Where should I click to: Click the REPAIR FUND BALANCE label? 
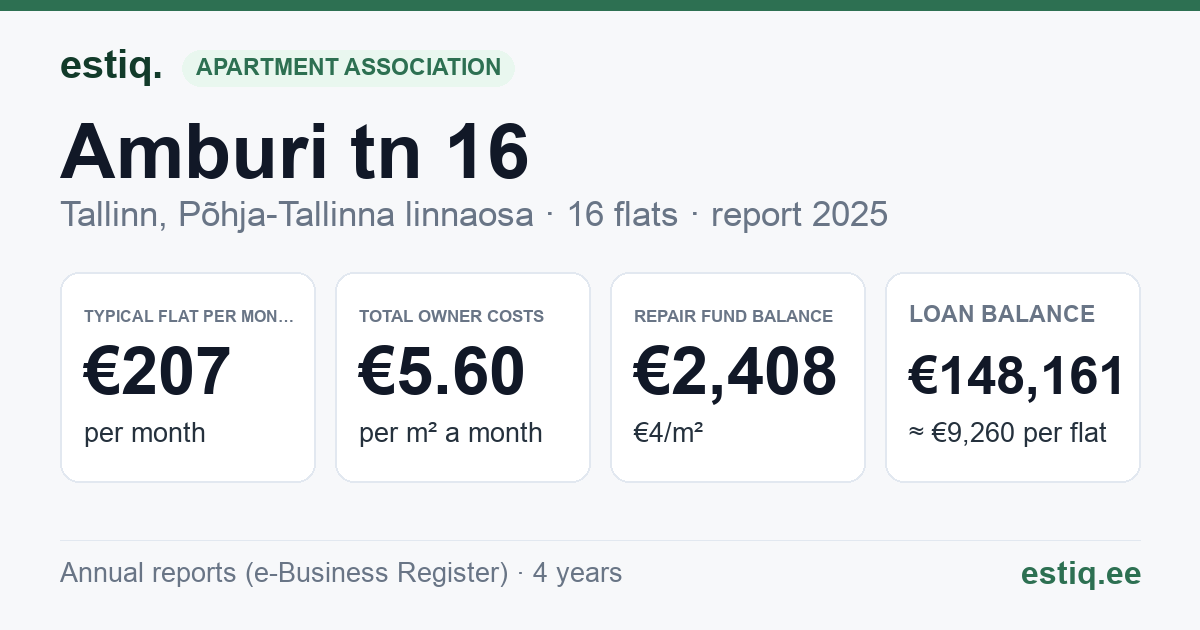click(733, 316)
